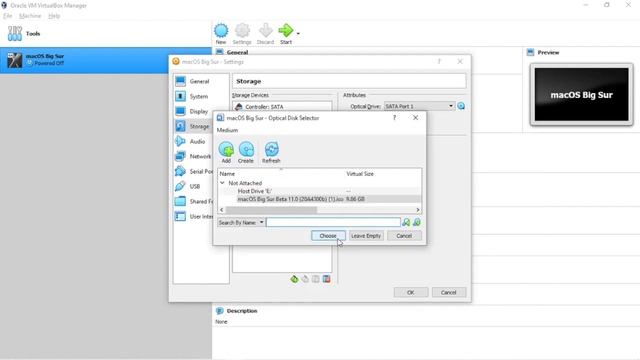
Task: Select Controller: SATA in Storage Devices
Action: [282, 107]
